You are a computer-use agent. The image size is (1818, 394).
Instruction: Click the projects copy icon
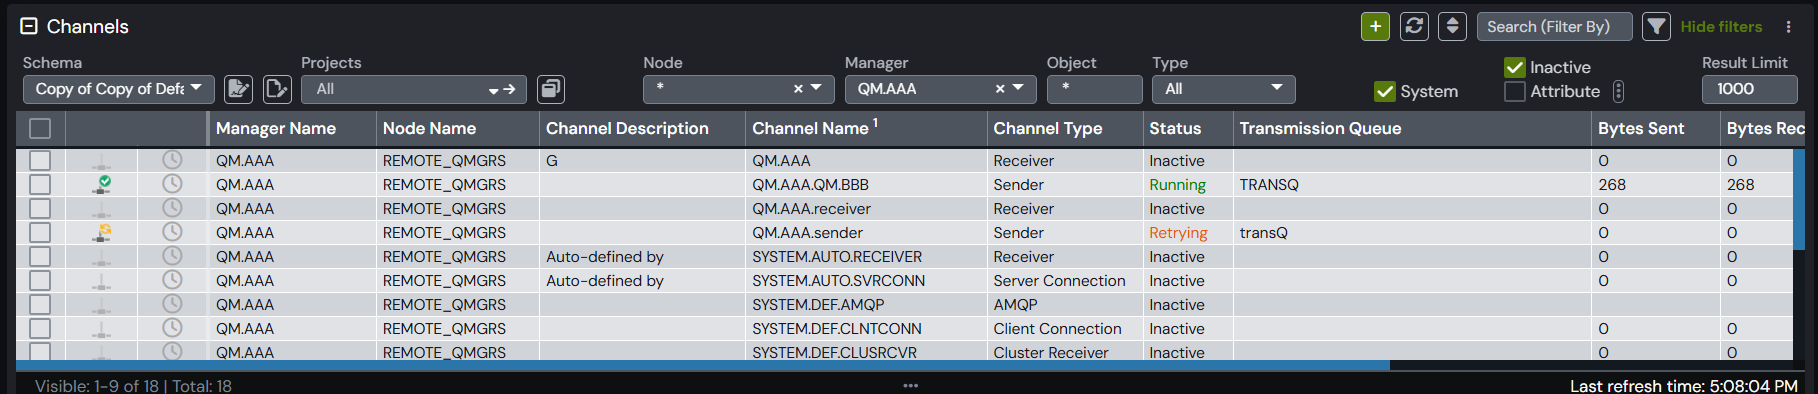[x=550, y=89]
